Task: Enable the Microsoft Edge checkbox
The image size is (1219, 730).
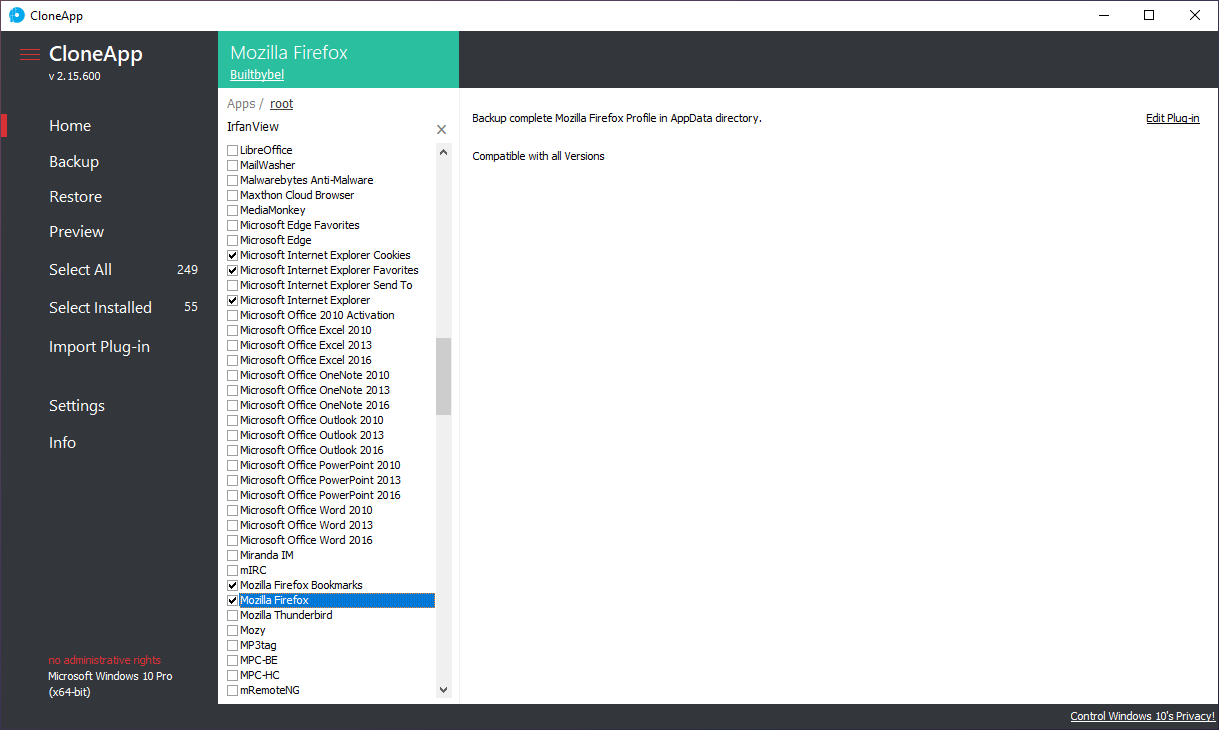Action: tap(233, 240)
